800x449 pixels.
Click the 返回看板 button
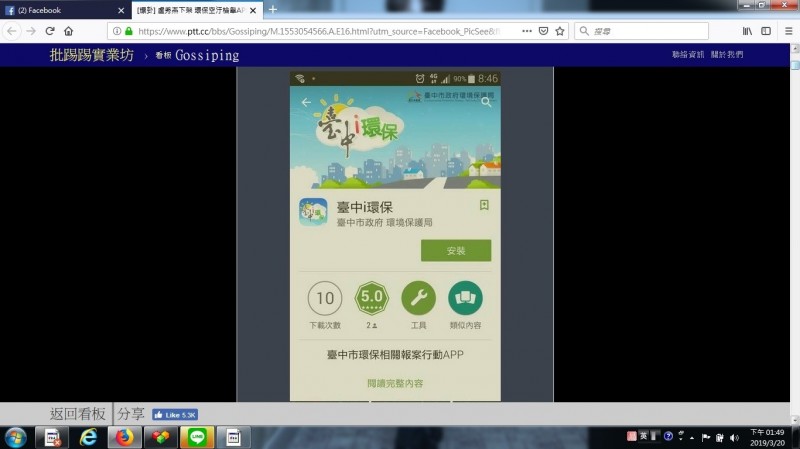(78, 414)
